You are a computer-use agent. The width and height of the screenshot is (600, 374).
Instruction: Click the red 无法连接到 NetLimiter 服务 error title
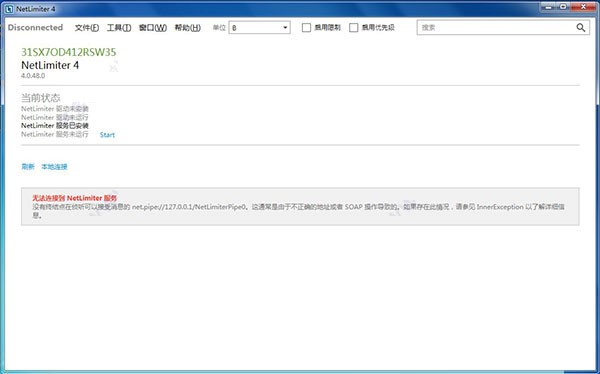(x=74, y=198)
